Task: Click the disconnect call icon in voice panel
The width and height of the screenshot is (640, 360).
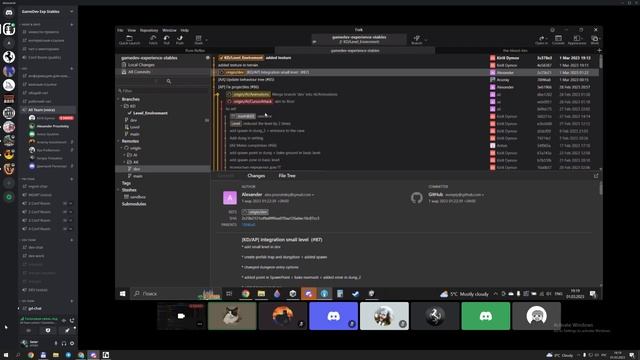Action: pyautogui.click(x=72, y=320)
